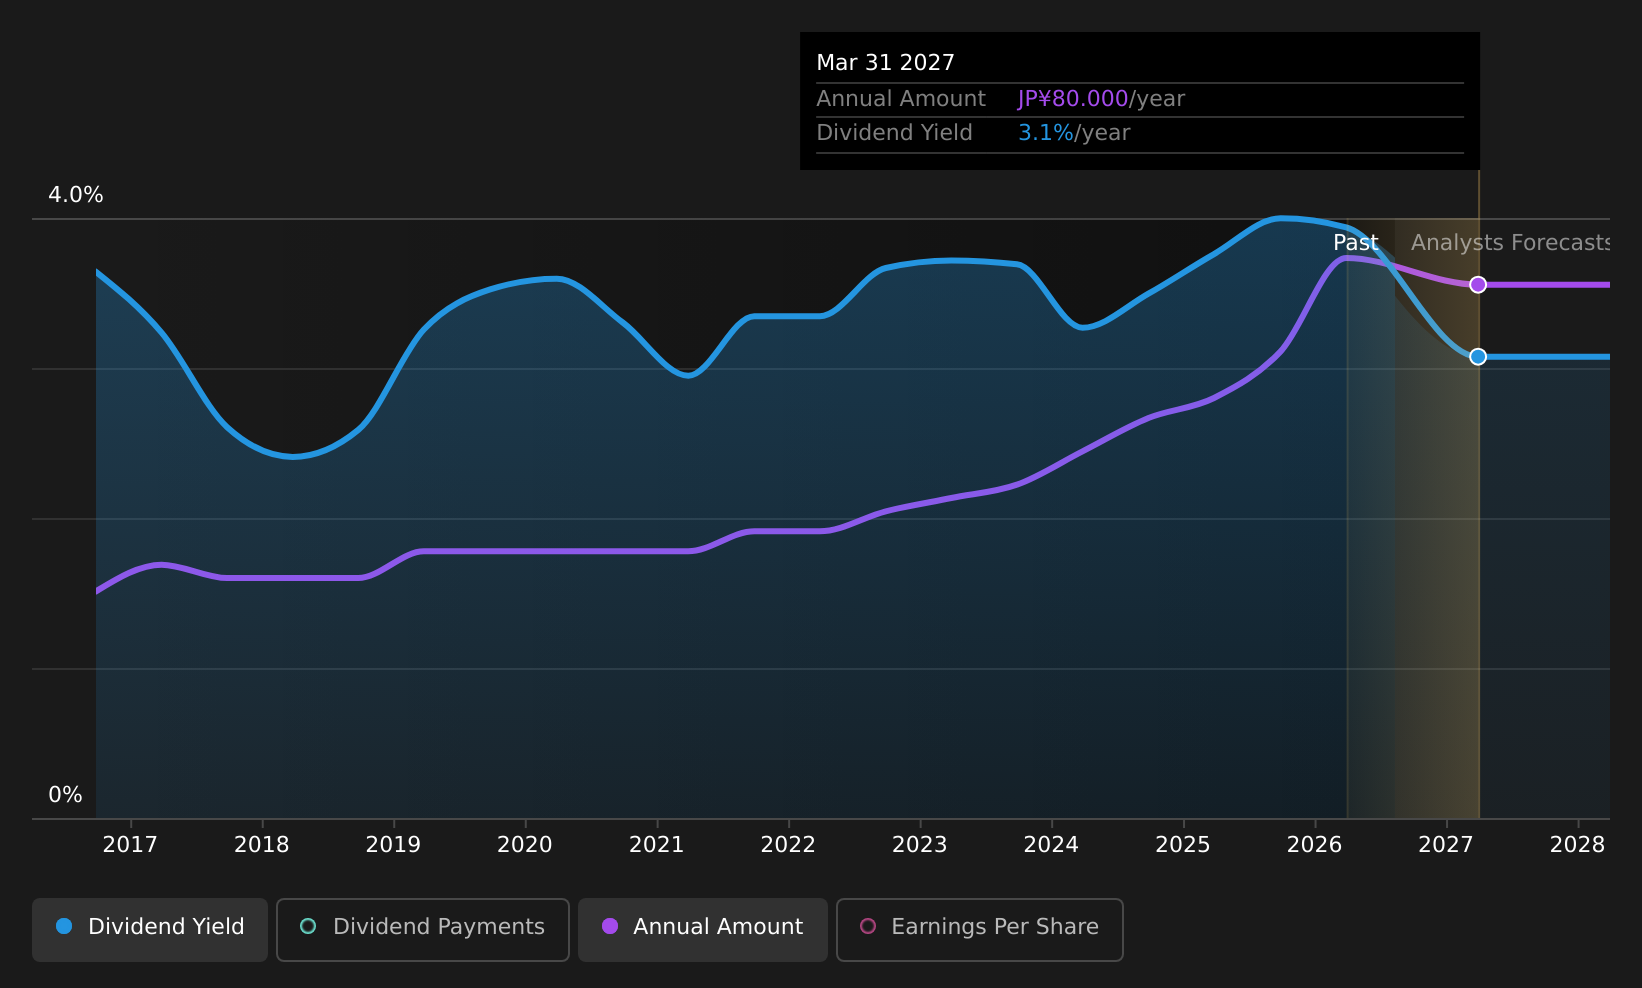Select the purple Annual Amount data point
Screen dimensions: 1642x988
click(1478, 285)
